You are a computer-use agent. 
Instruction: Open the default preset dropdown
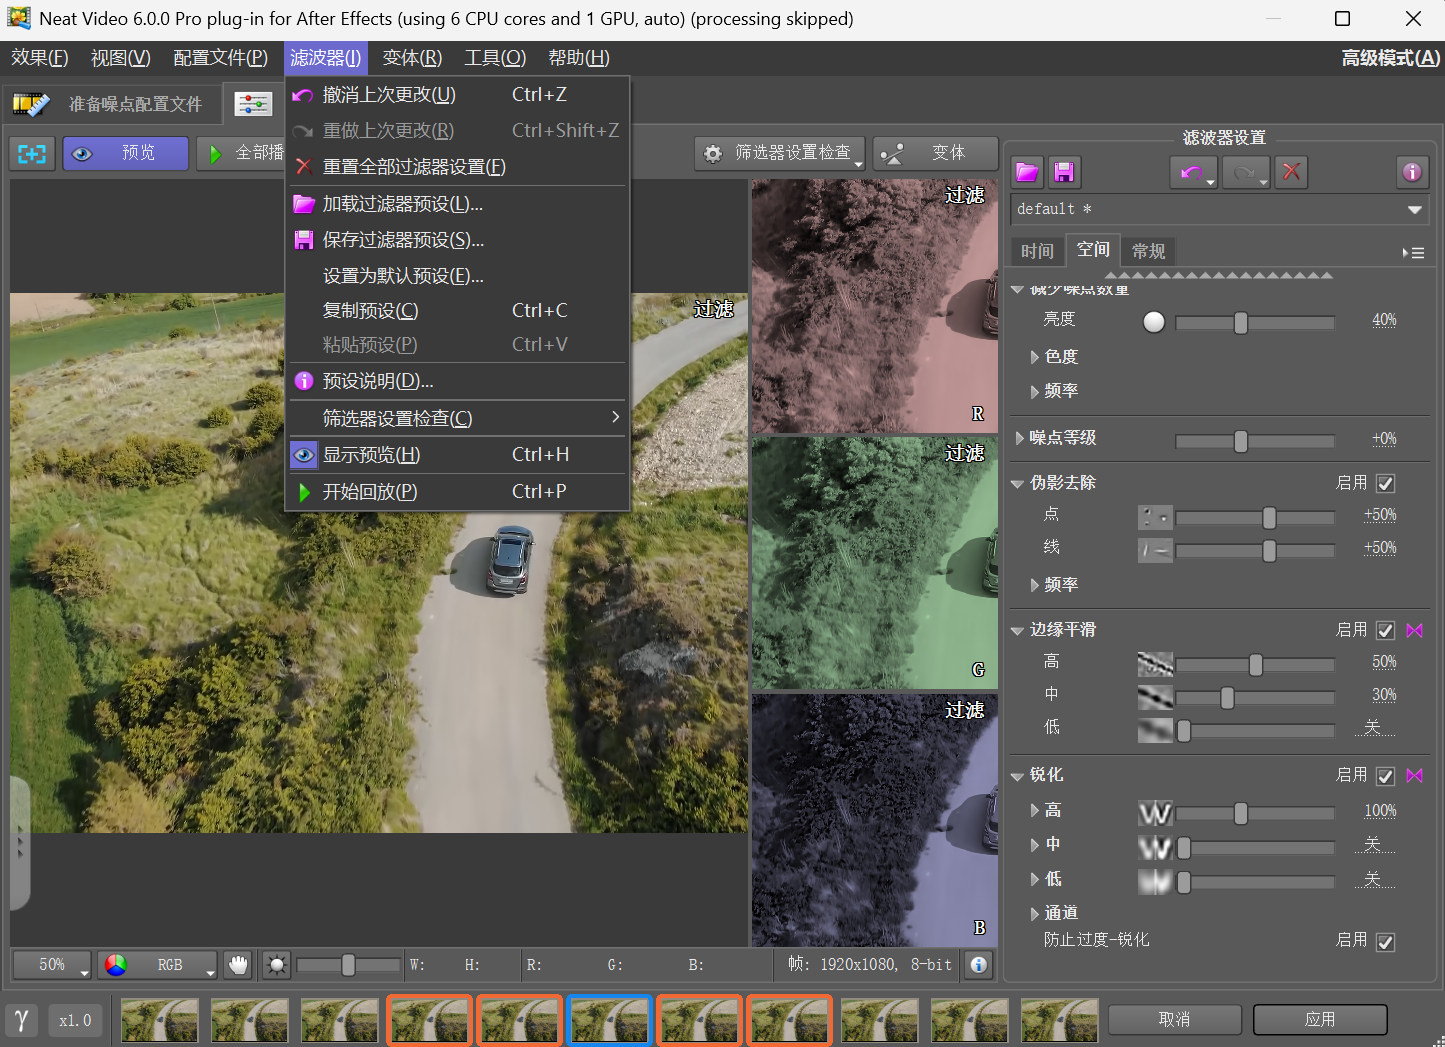[1219, 209]
